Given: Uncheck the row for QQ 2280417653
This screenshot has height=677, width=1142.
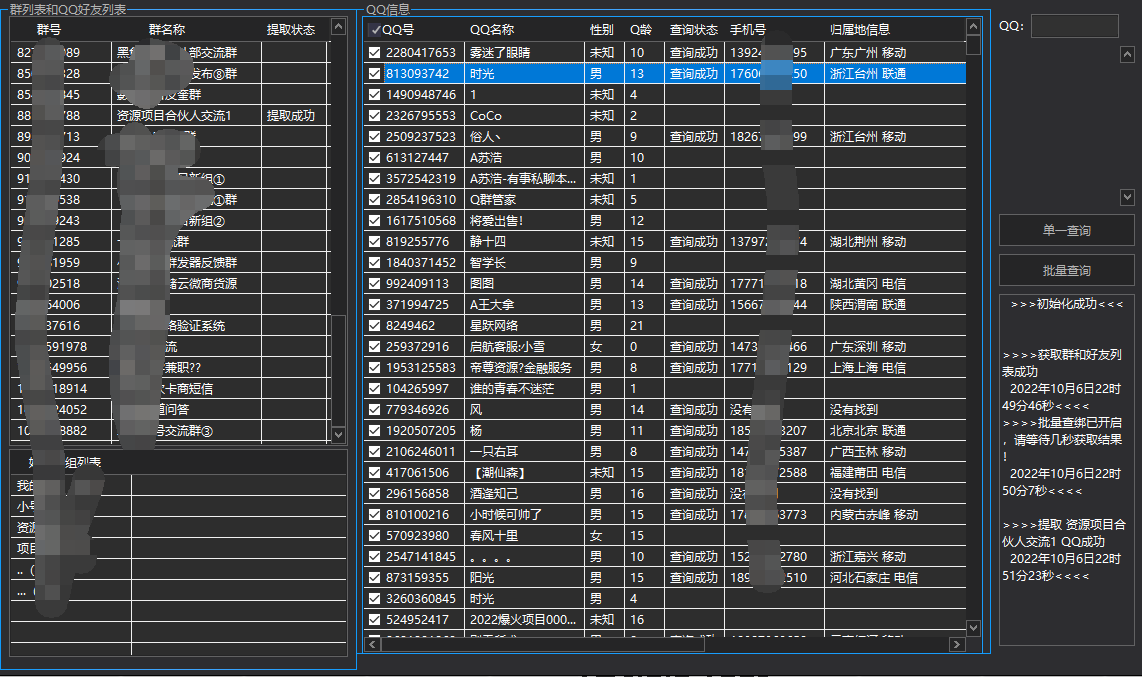Looking at the screenshot, I should tap(375, 53).
